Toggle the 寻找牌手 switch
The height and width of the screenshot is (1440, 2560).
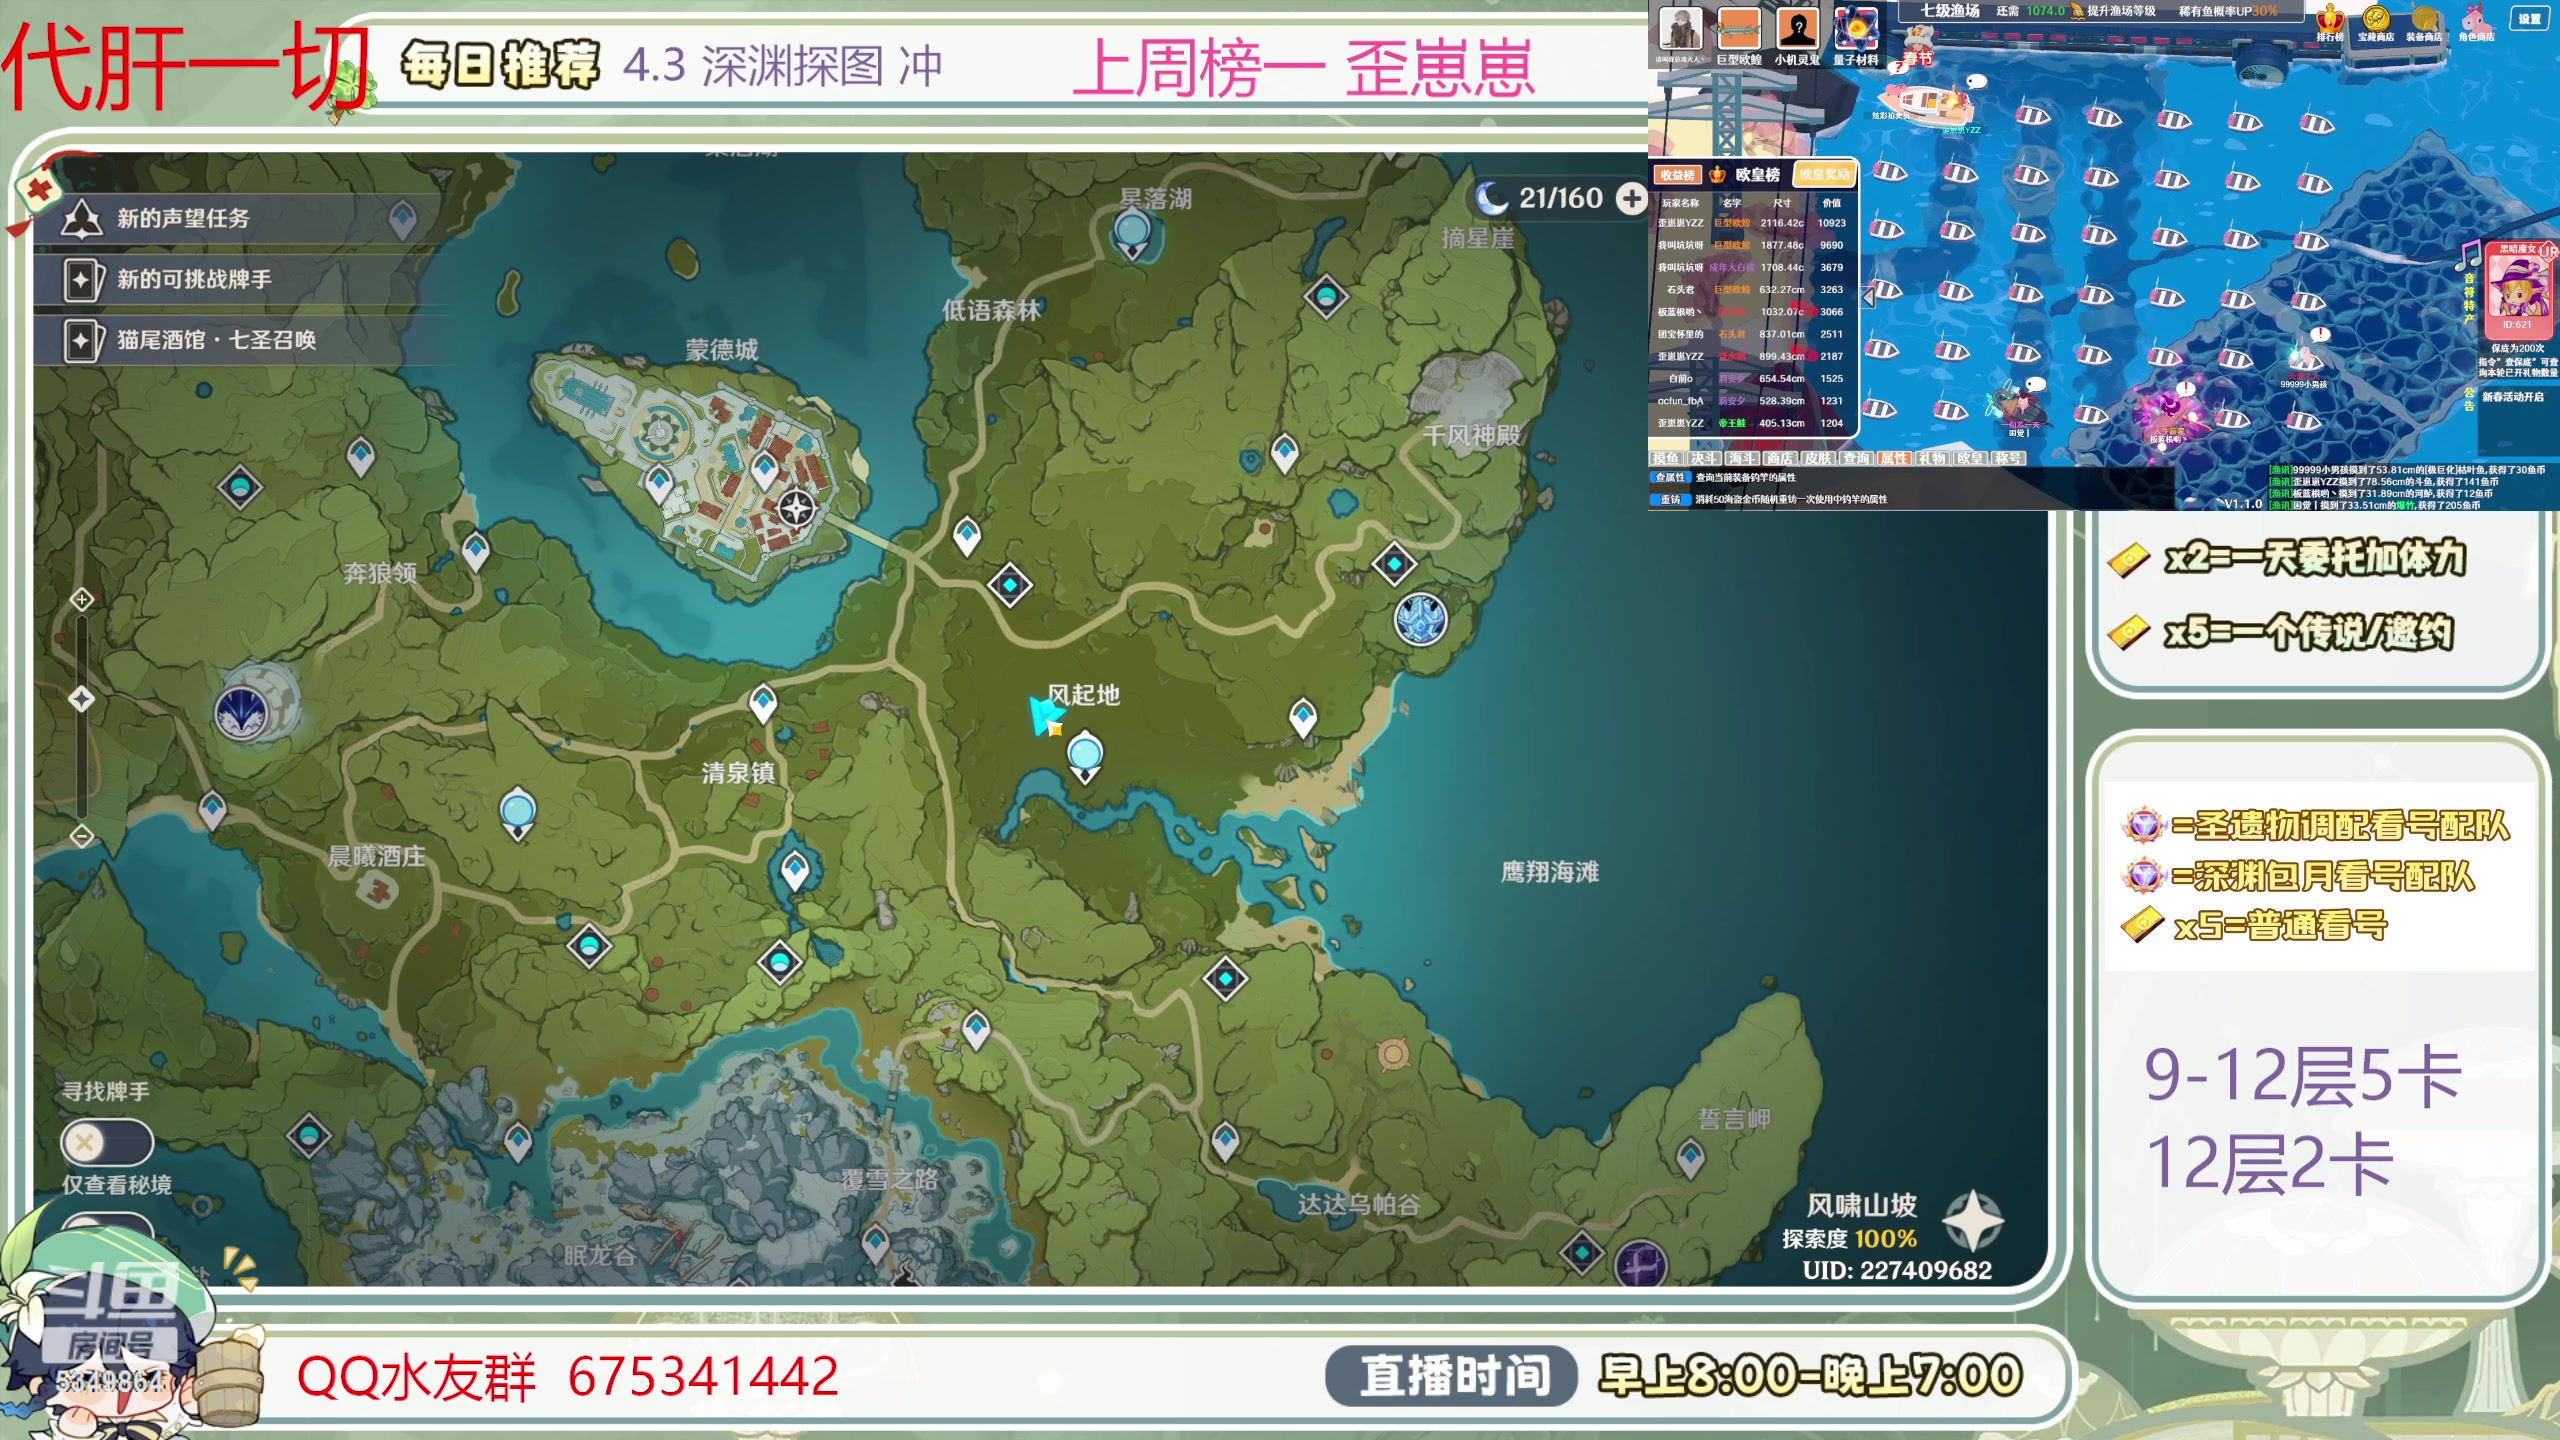[107, 1142]
